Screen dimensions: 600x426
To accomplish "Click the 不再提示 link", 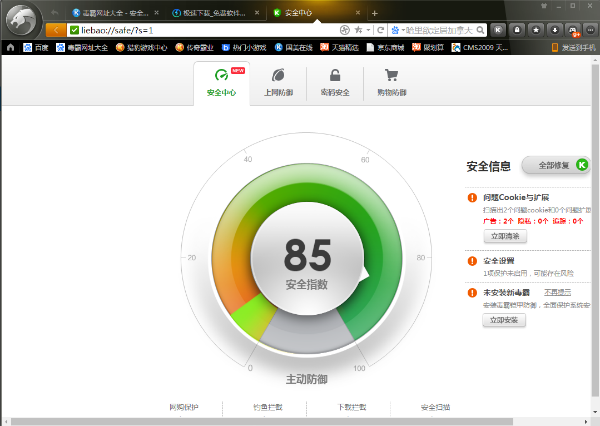I will [x=558, y=292].
